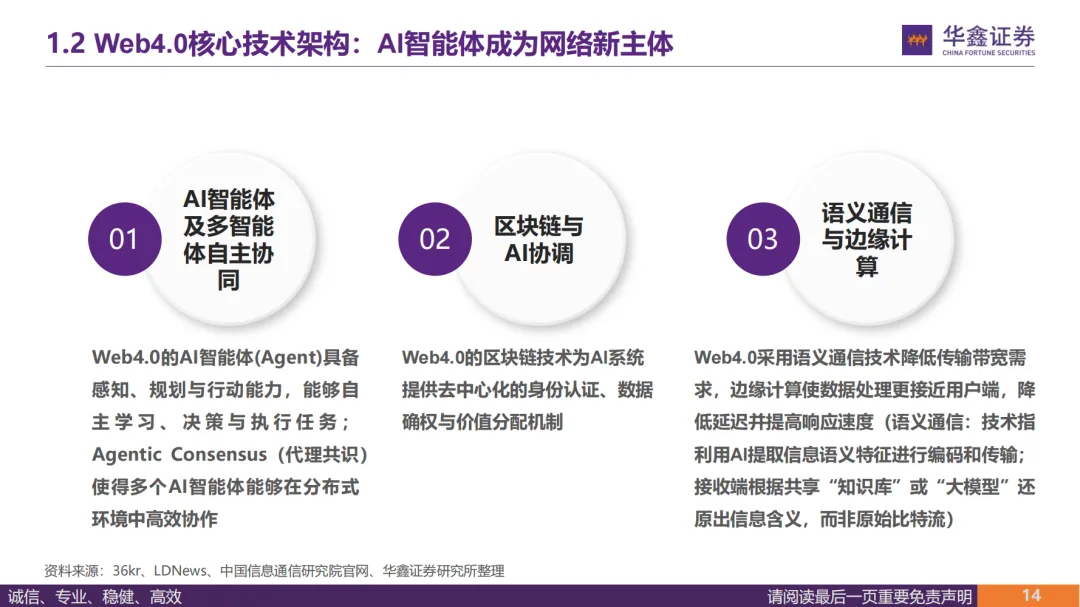
Task: Select the slide title about Web4.0核心技术架构
Action: click(x=360, y=43)
